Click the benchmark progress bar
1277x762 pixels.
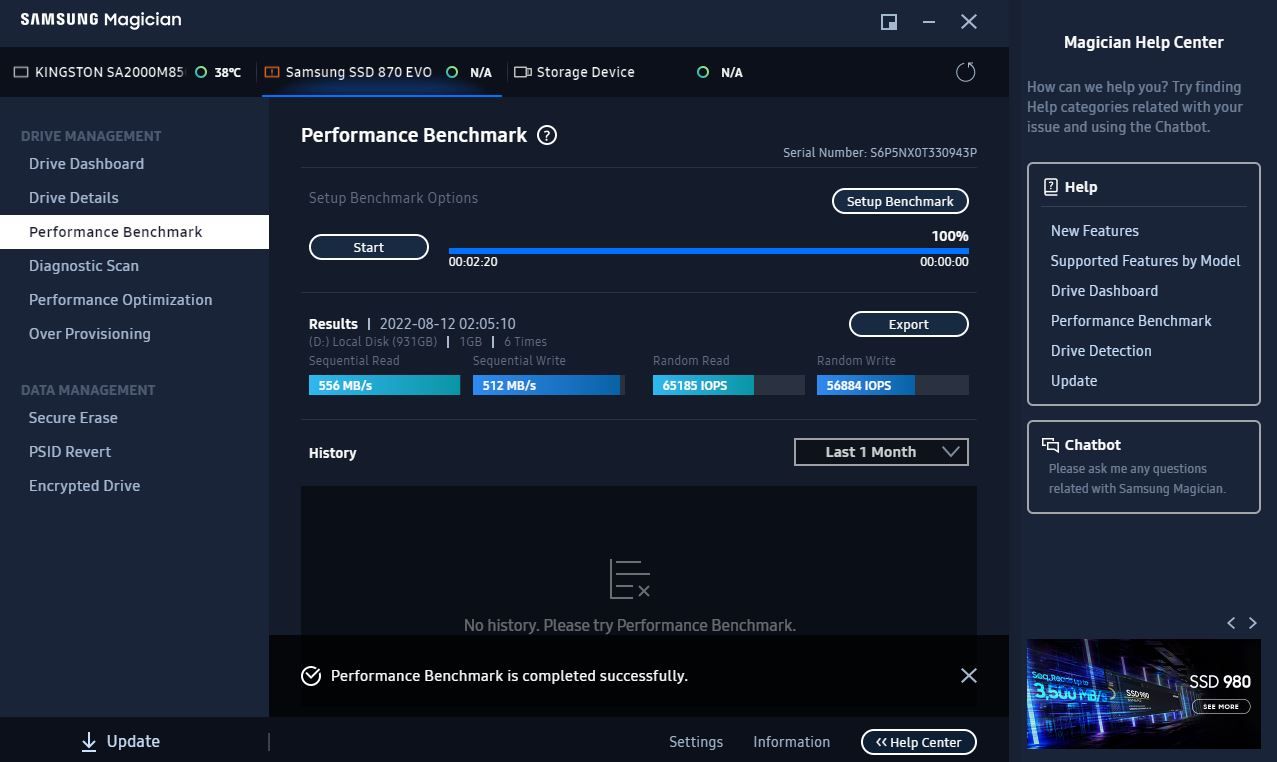click(708, 251)
